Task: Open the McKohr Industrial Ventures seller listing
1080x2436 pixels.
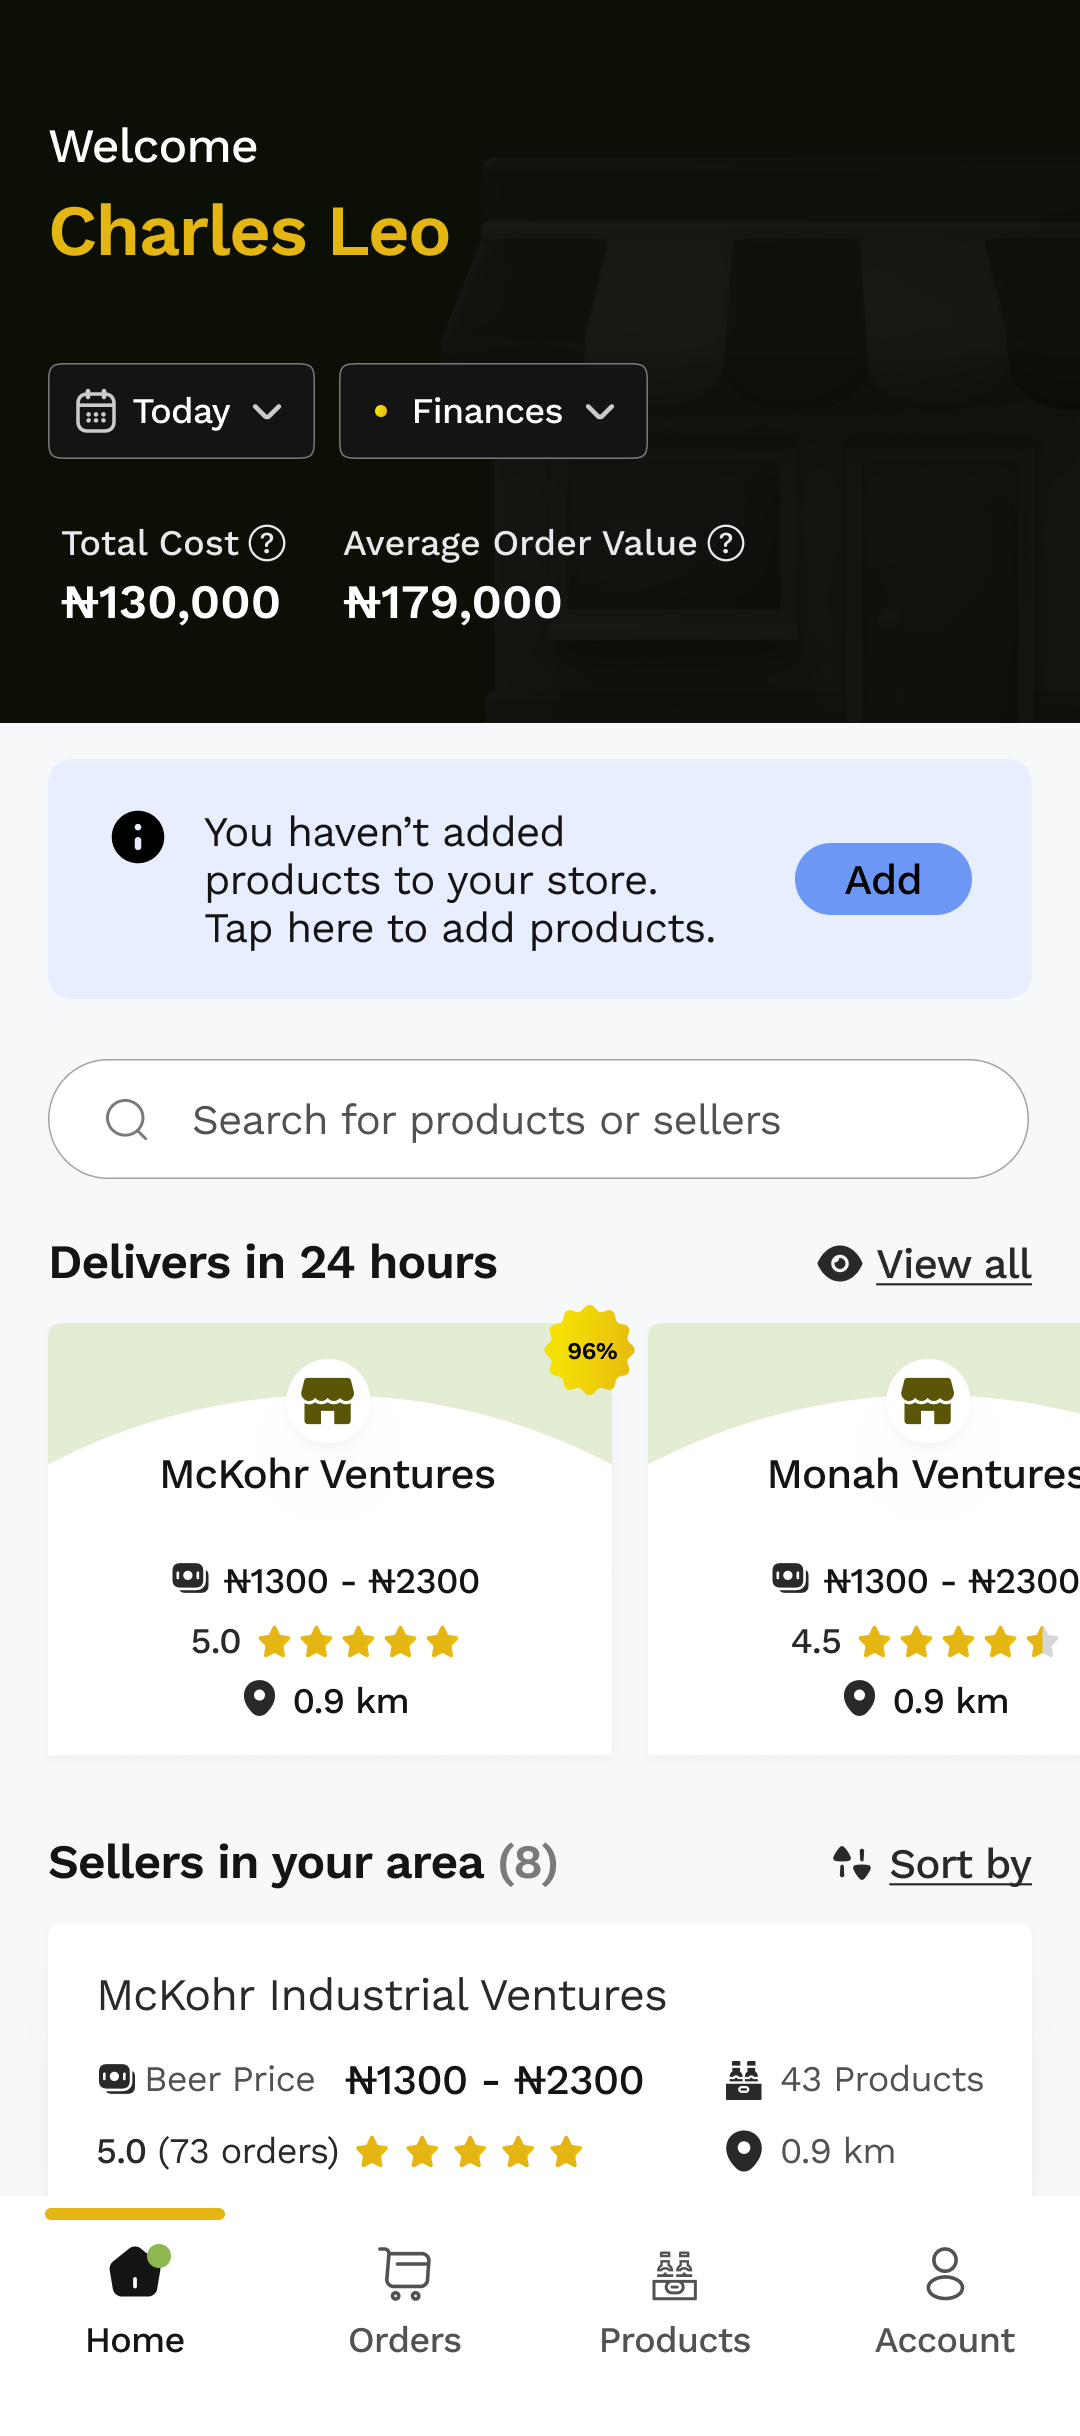Action: click(382, 1995)
